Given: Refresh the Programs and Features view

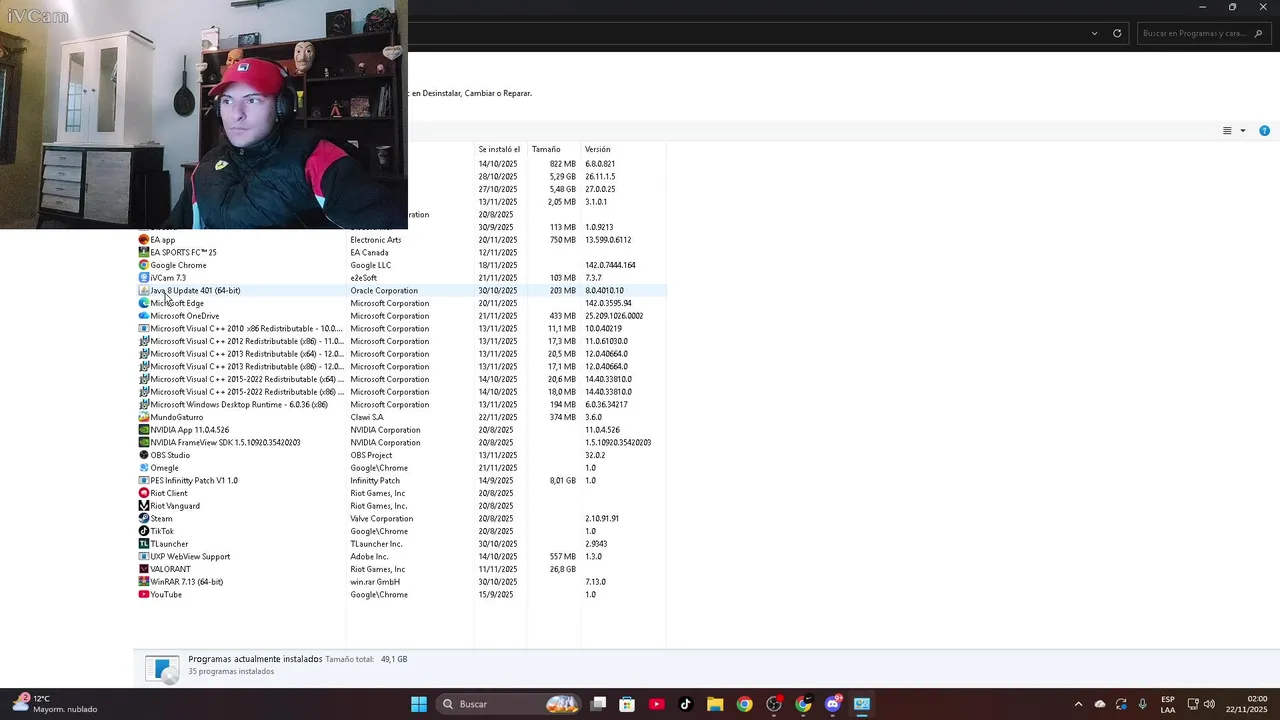Looking at the screenshot, I should pyautogui.click(x=1117, y=33).
